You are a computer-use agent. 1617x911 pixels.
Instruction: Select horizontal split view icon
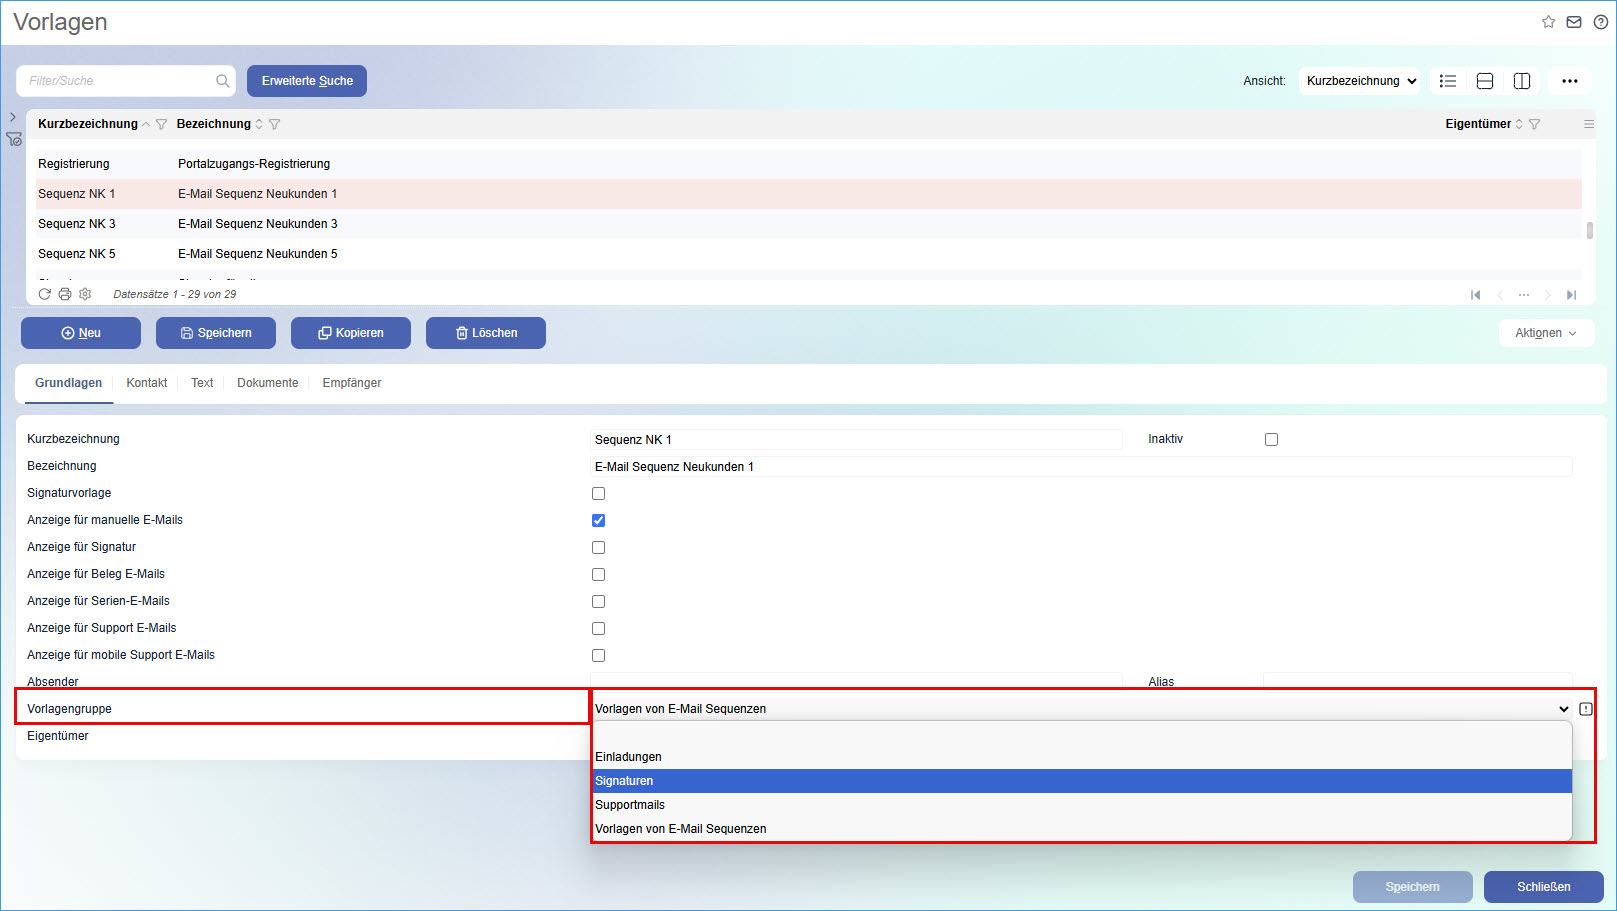[x=1485, y=81]
